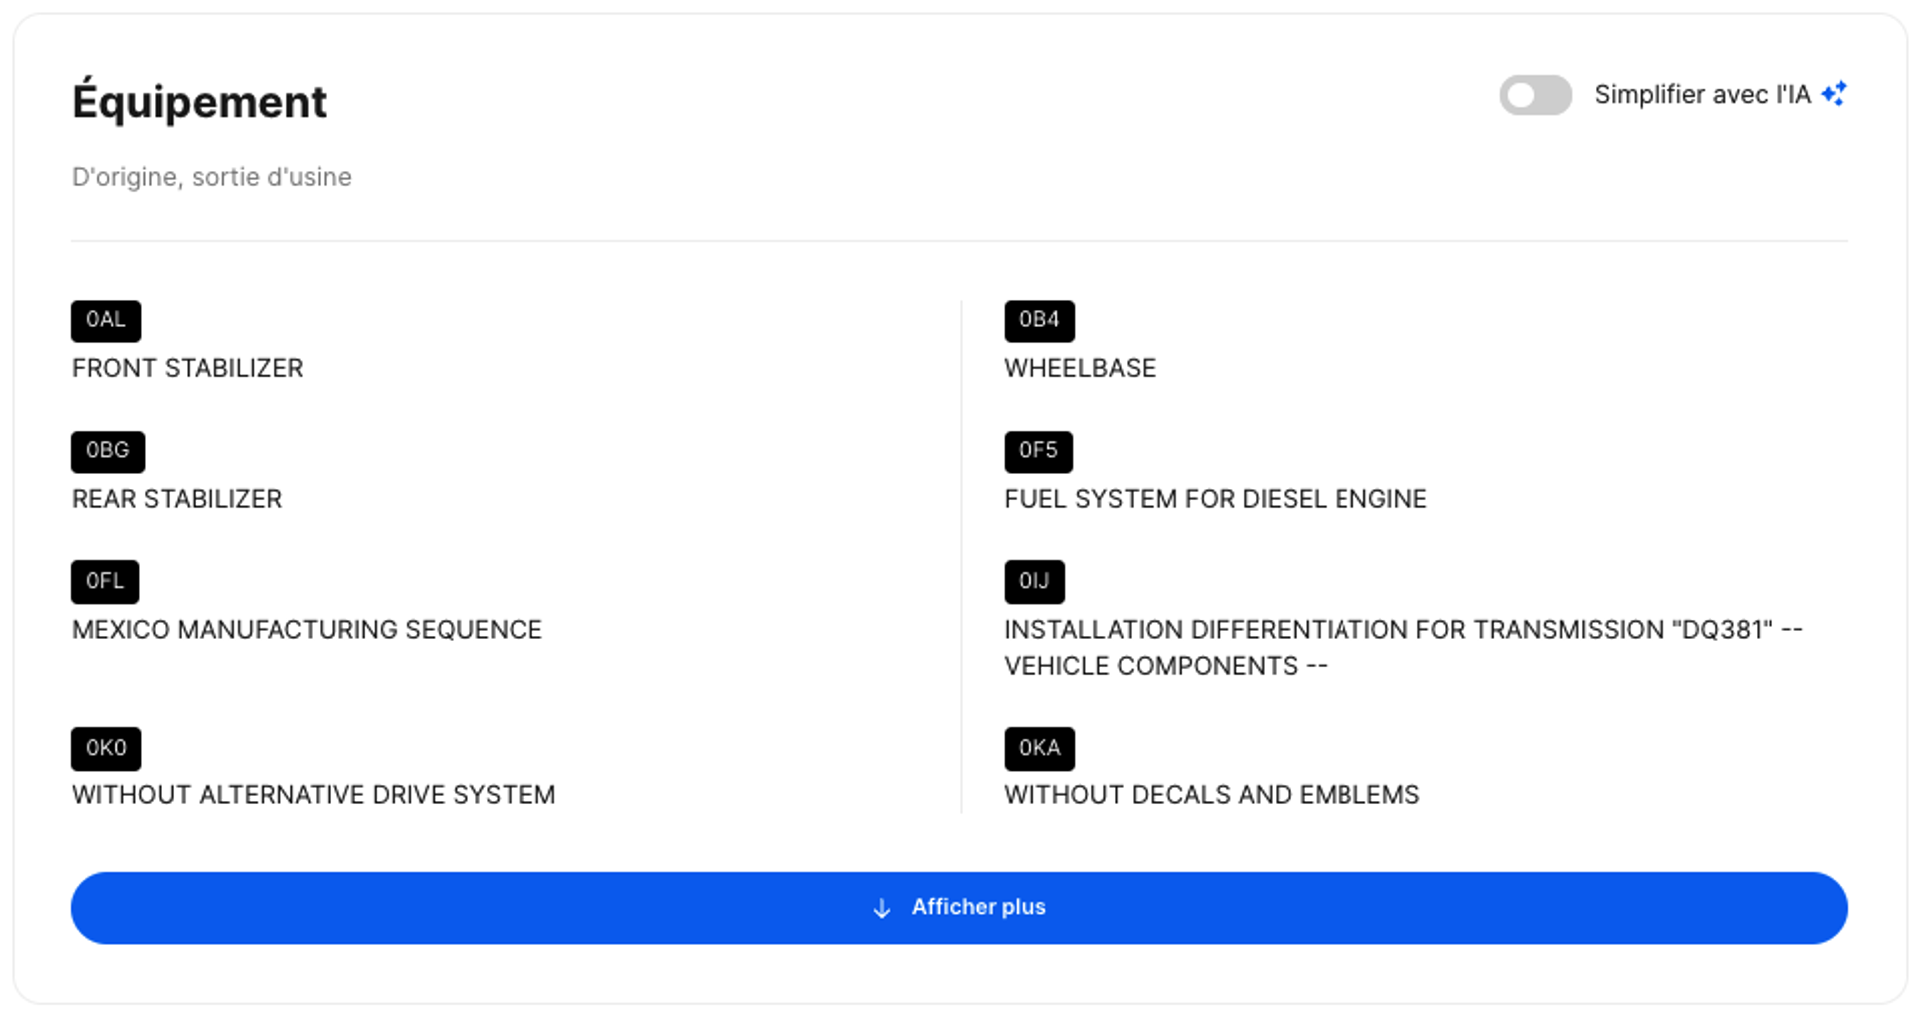The height and width of the screenshot is (1016, 1920).
Task: Click the Afficher plus button
Action: point(959,908)
